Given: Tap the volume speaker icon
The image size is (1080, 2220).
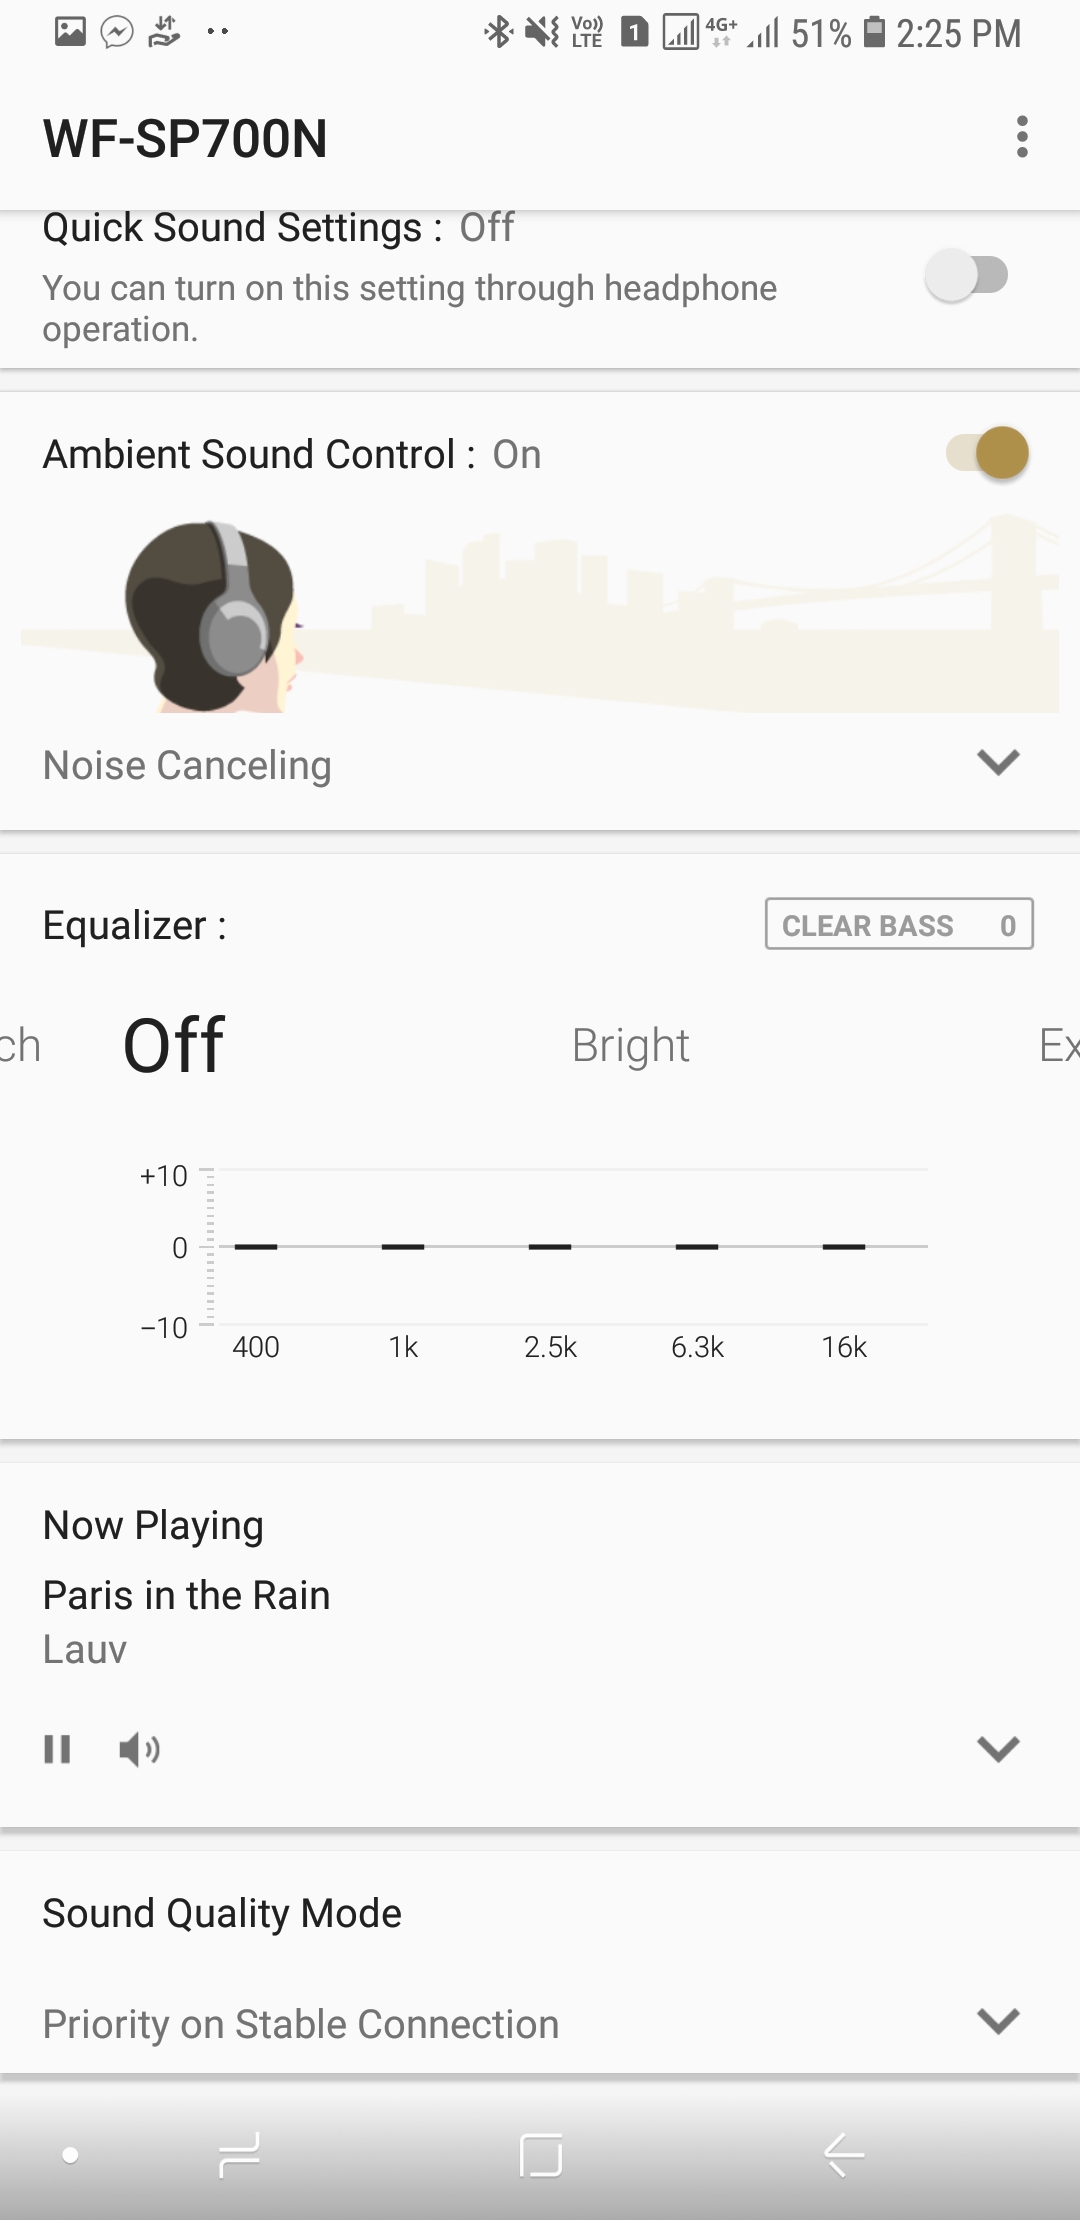Looking at the screenshot, I should click(139, 1749).
